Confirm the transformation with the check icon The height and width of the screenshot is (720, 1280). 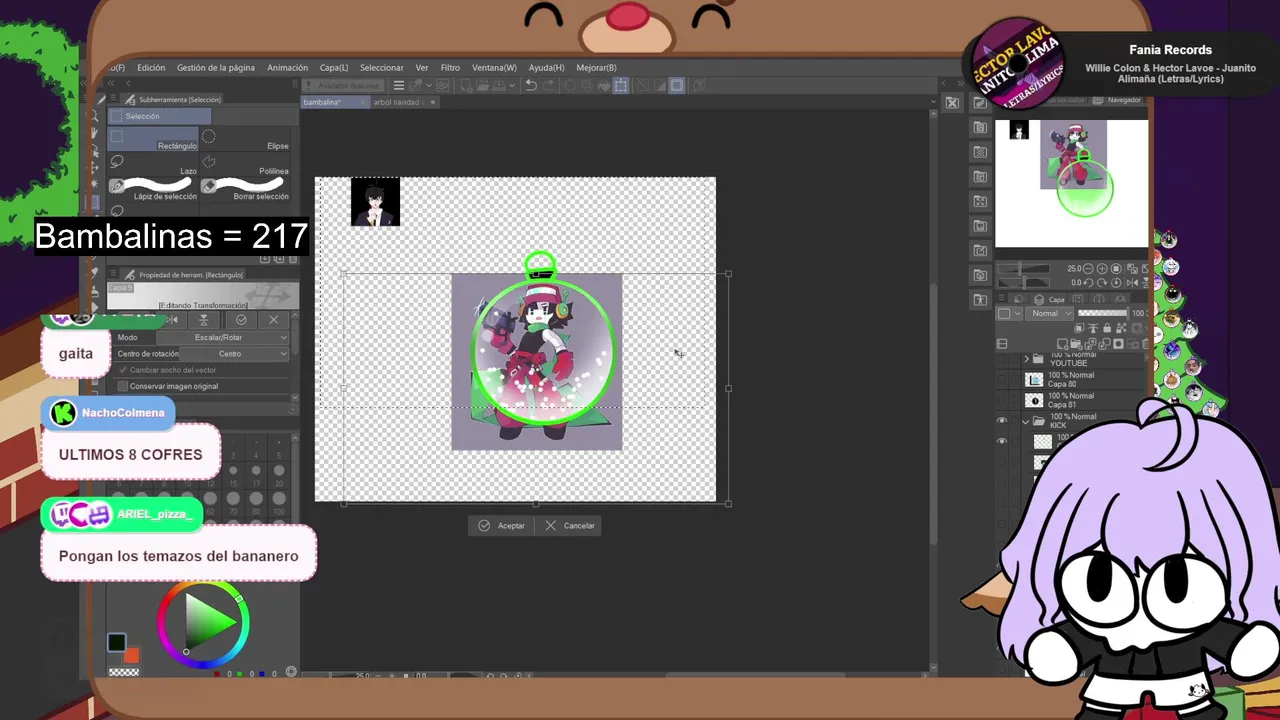(241, 320)
